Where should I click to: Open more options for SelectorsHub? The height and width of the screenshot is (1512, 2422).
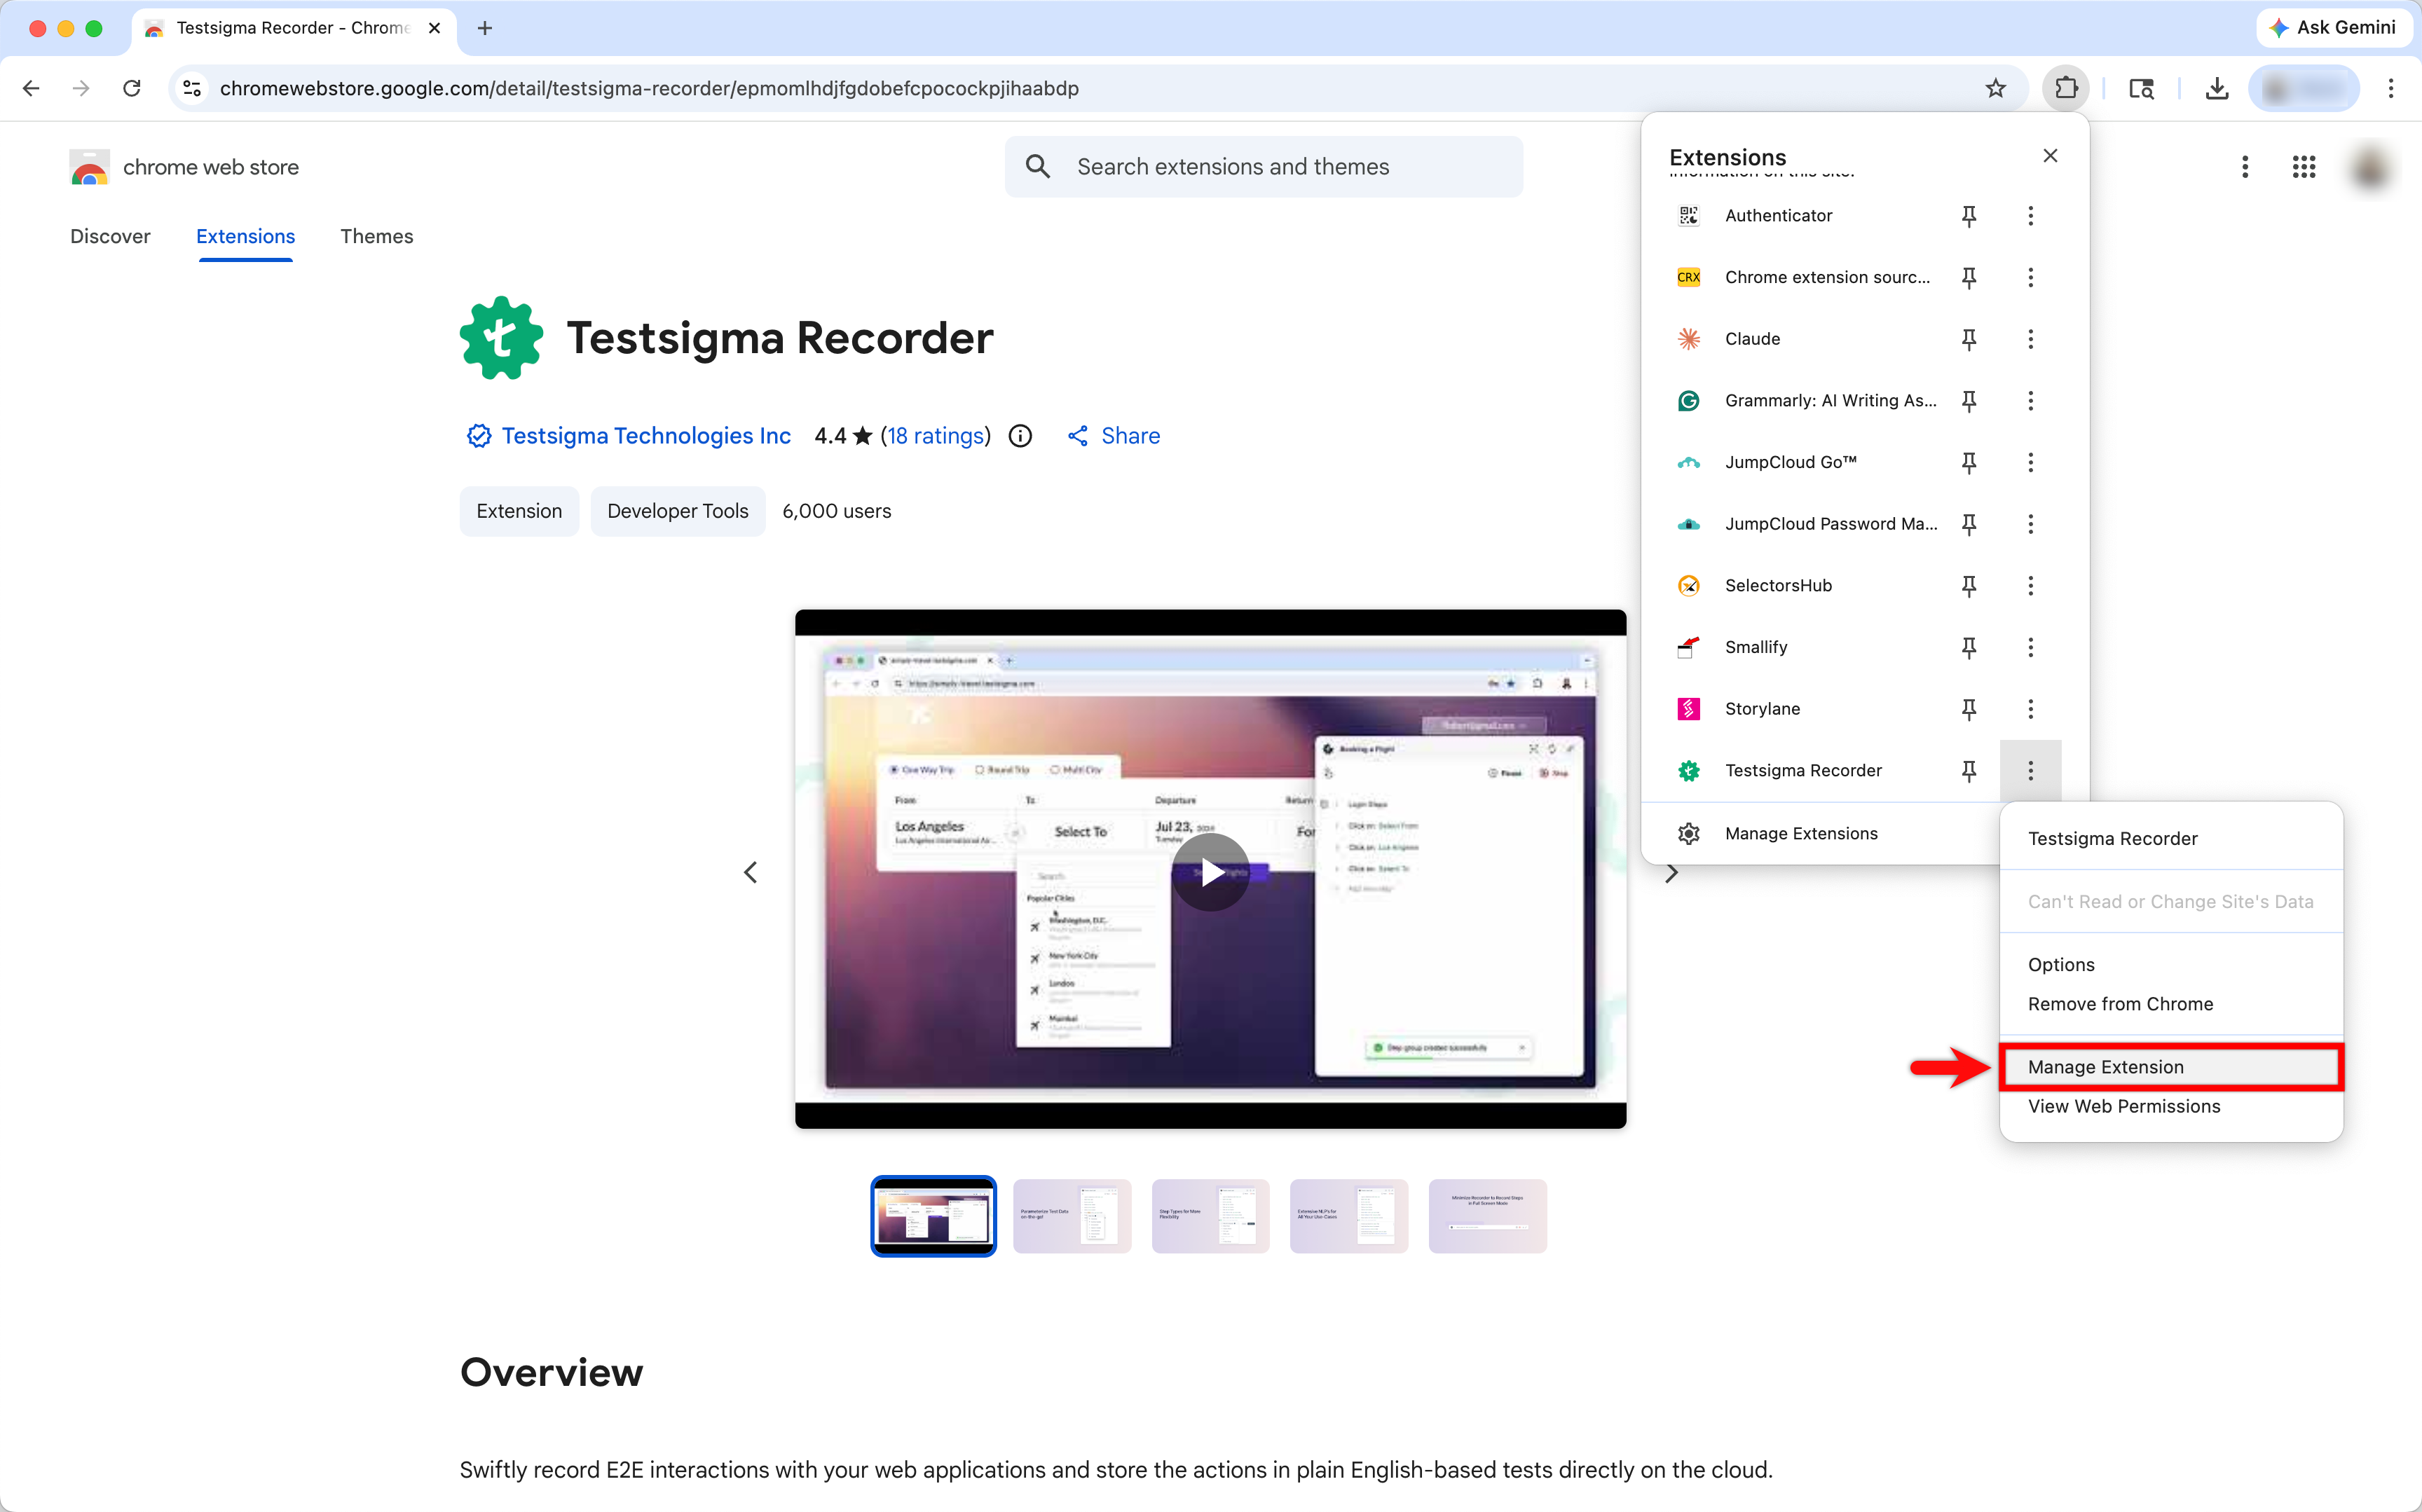coord(2030,586)
